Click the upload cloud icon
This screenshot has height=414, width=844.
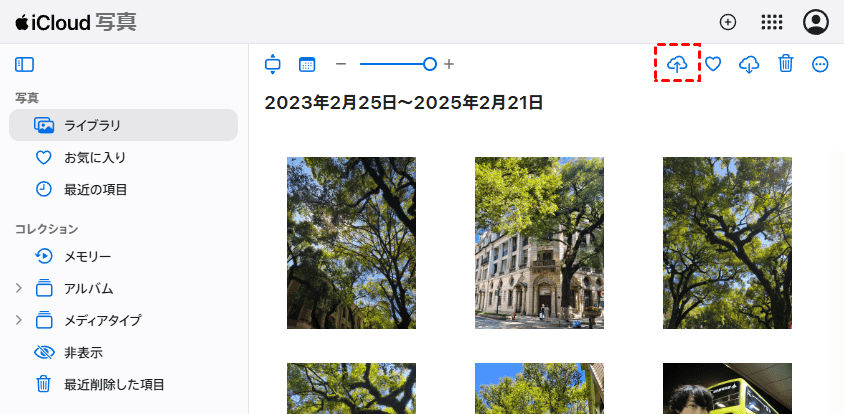pyautogui.click(x=677, y=65)
